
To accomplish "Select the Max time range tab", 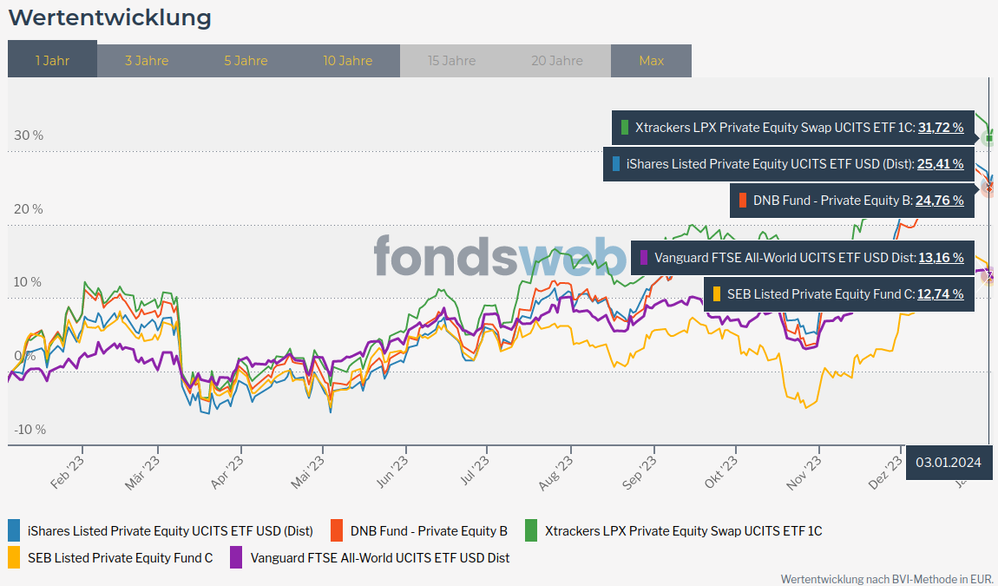I will 651,60.
